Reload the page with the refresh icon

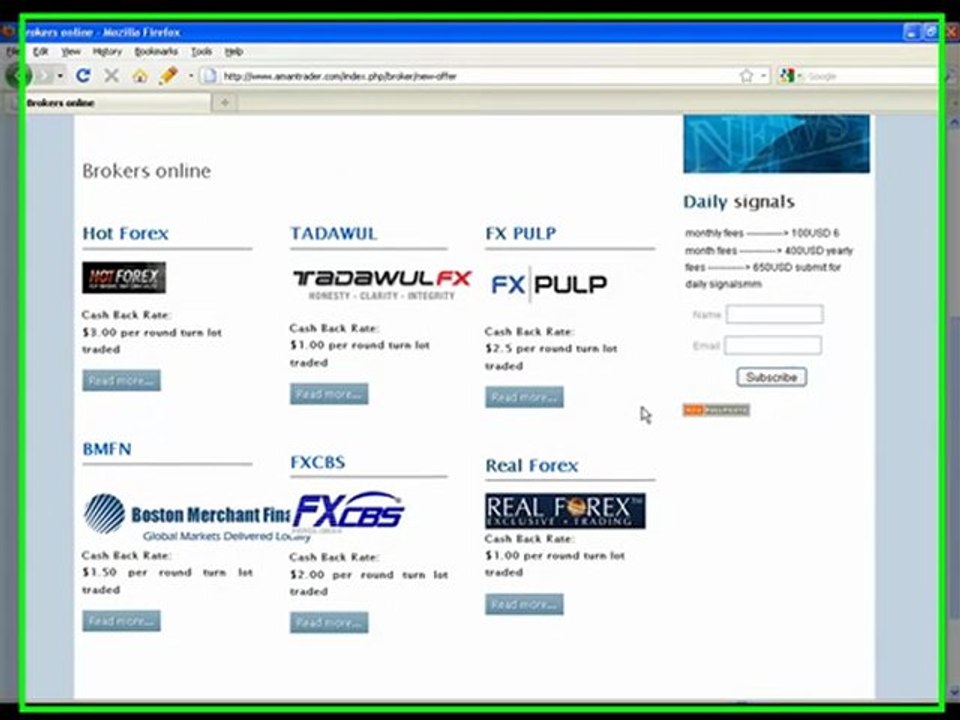83,76
